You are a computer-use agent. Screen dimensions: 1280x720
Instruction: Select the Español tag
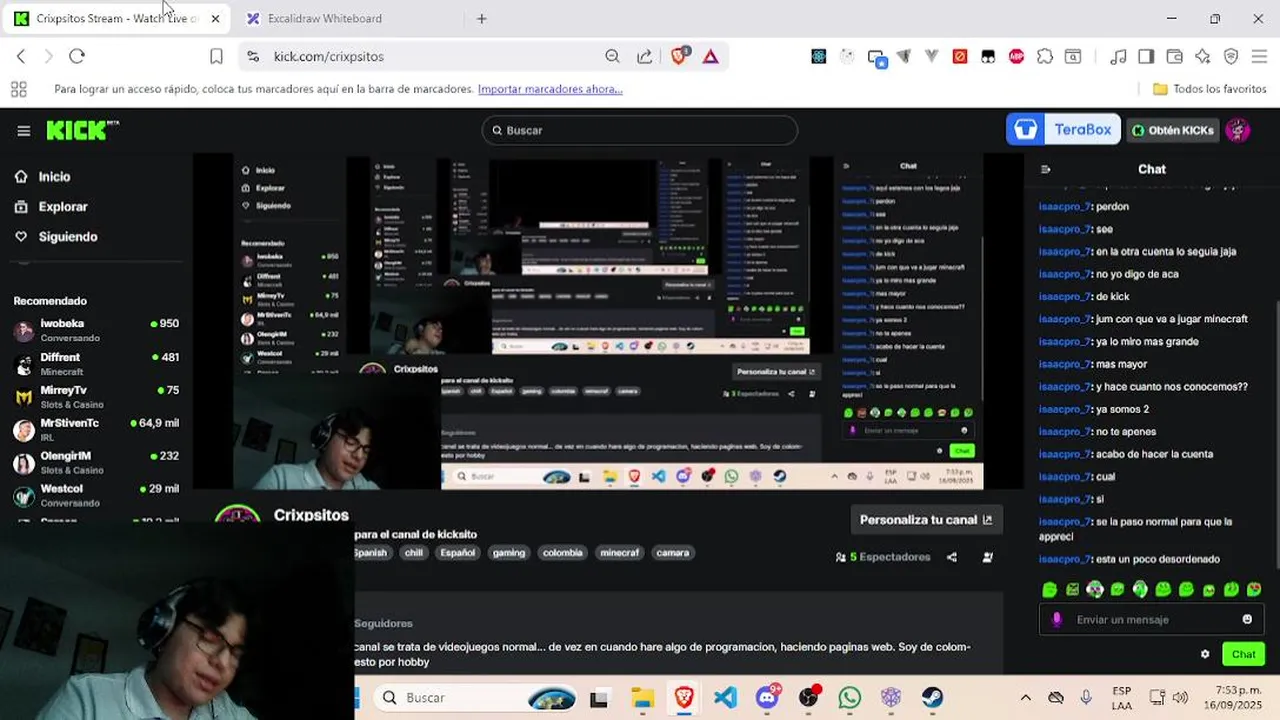(x=457, y=552)
